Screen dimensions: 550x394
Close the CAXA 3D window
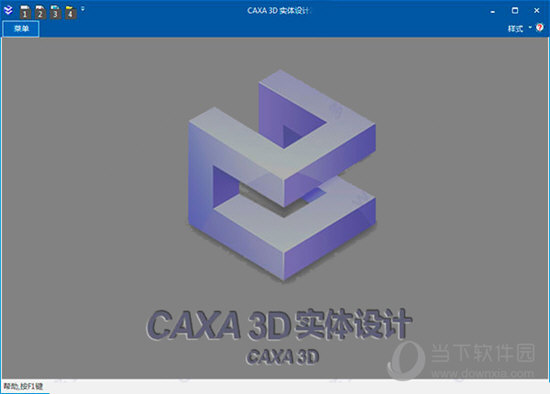coord(537,11)
